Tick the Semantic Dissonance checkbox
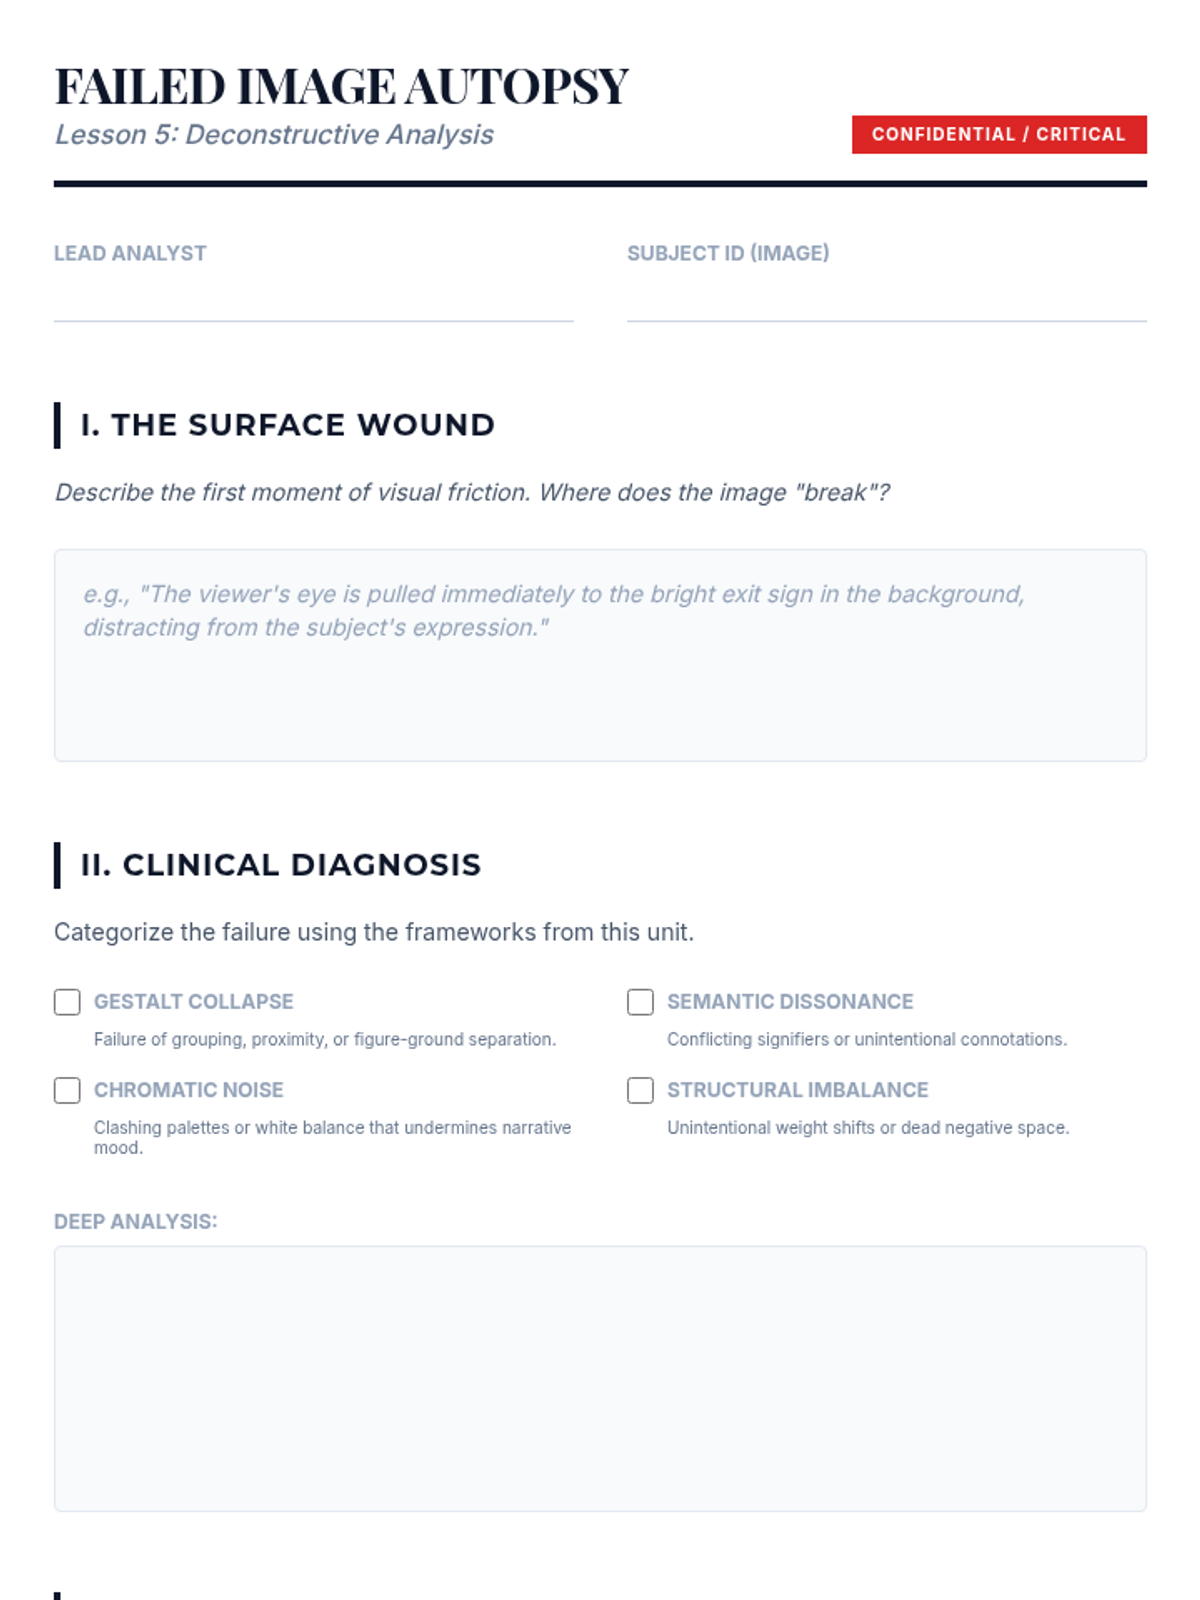The height and width of the screenshot is (1600, 1200). pos(640,1002)
